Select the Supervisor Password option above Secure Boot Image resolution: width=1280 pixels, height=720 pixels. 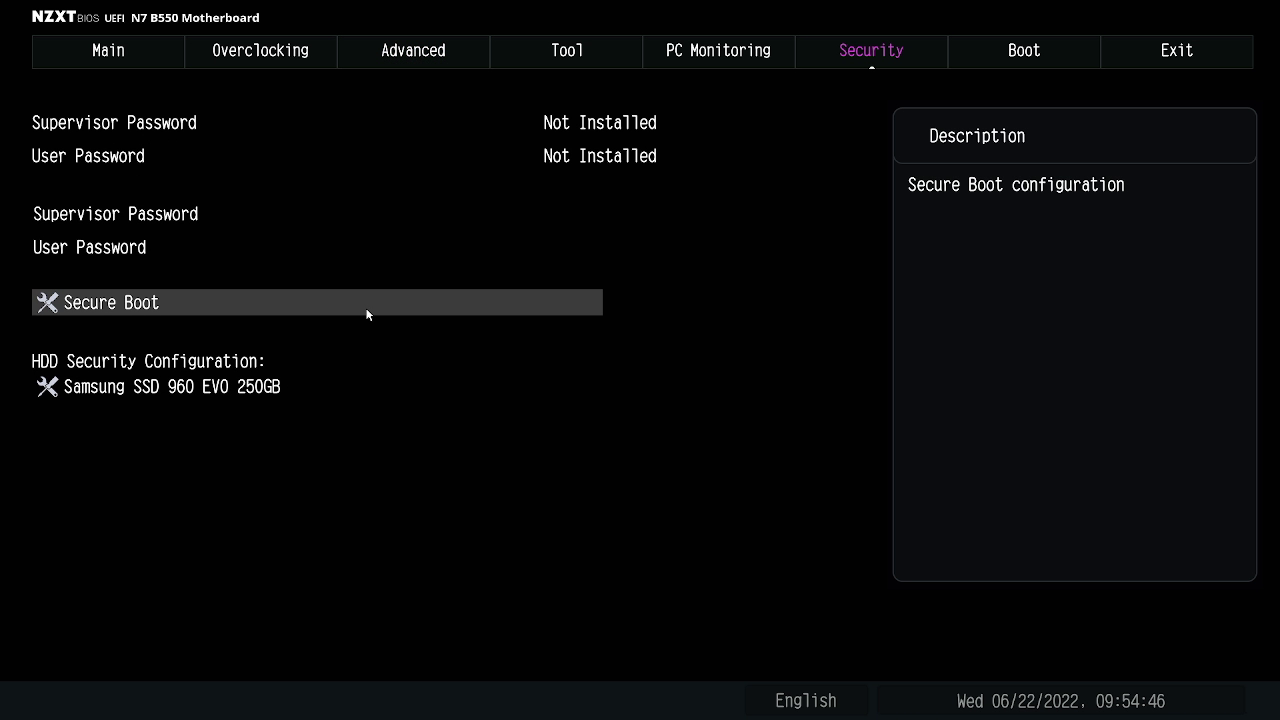[x=115, y=214]
